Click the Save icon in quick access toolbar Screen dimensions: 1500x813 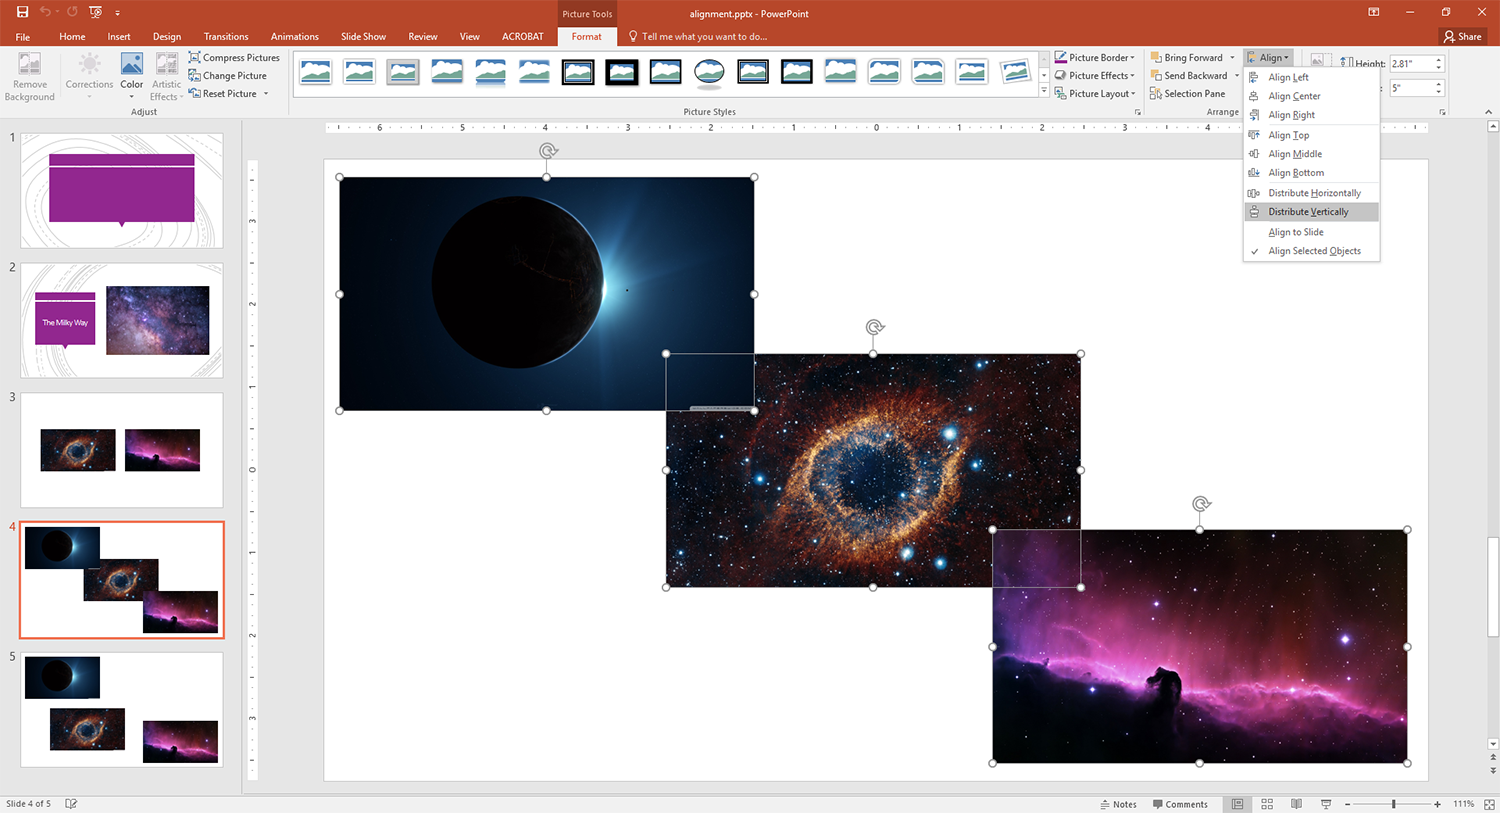pos(22,12)
